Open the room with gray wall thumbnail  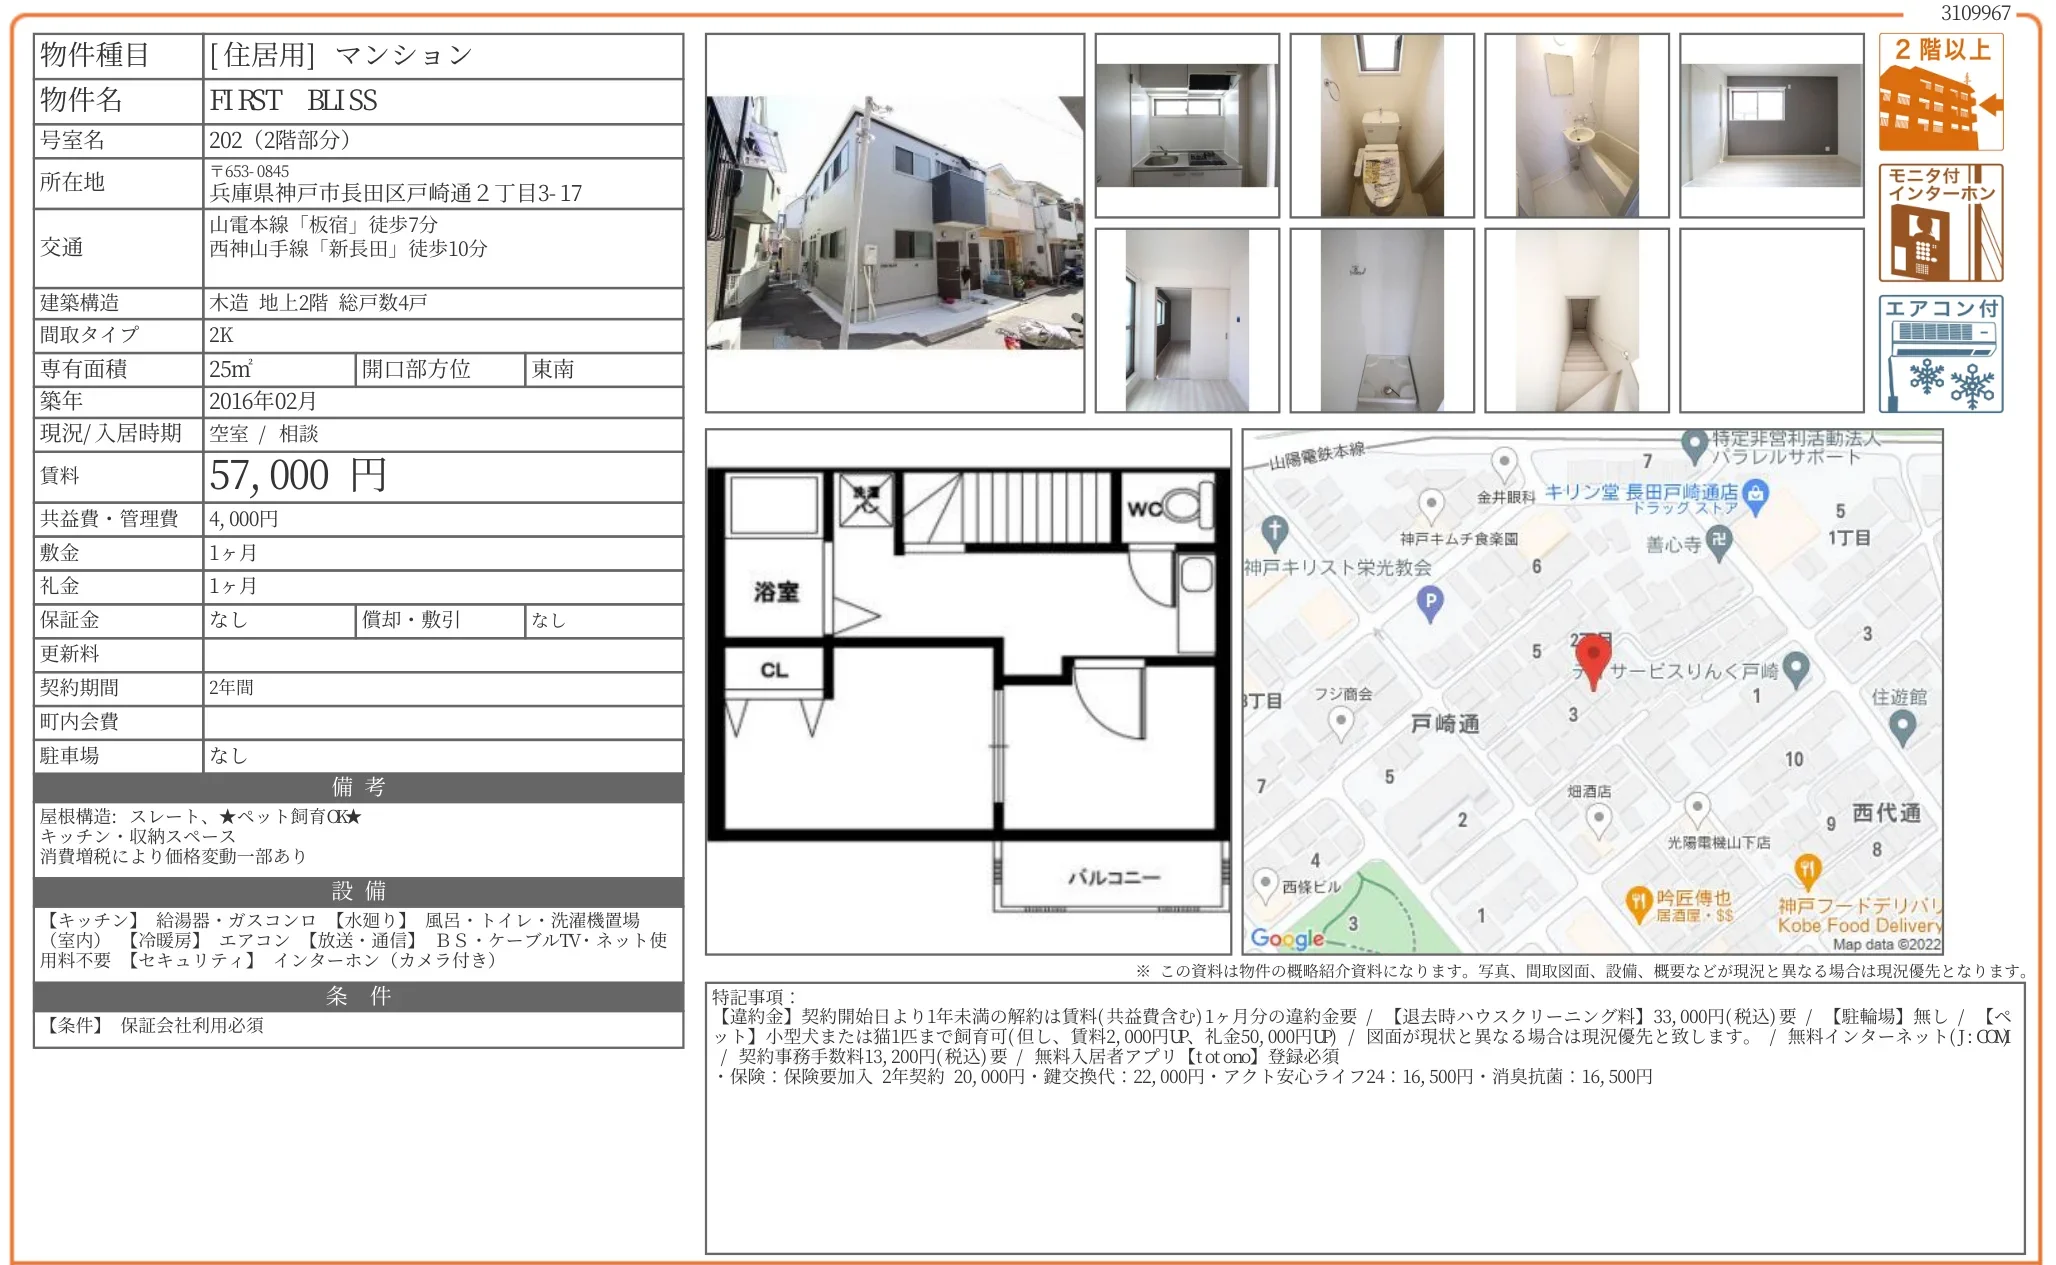(x=1771, y=126)
